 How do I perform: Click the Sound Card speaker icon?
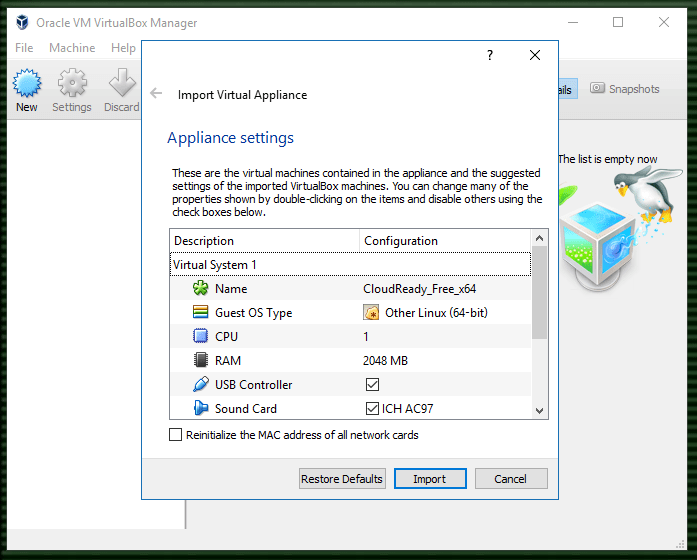(x=200, y=408)
